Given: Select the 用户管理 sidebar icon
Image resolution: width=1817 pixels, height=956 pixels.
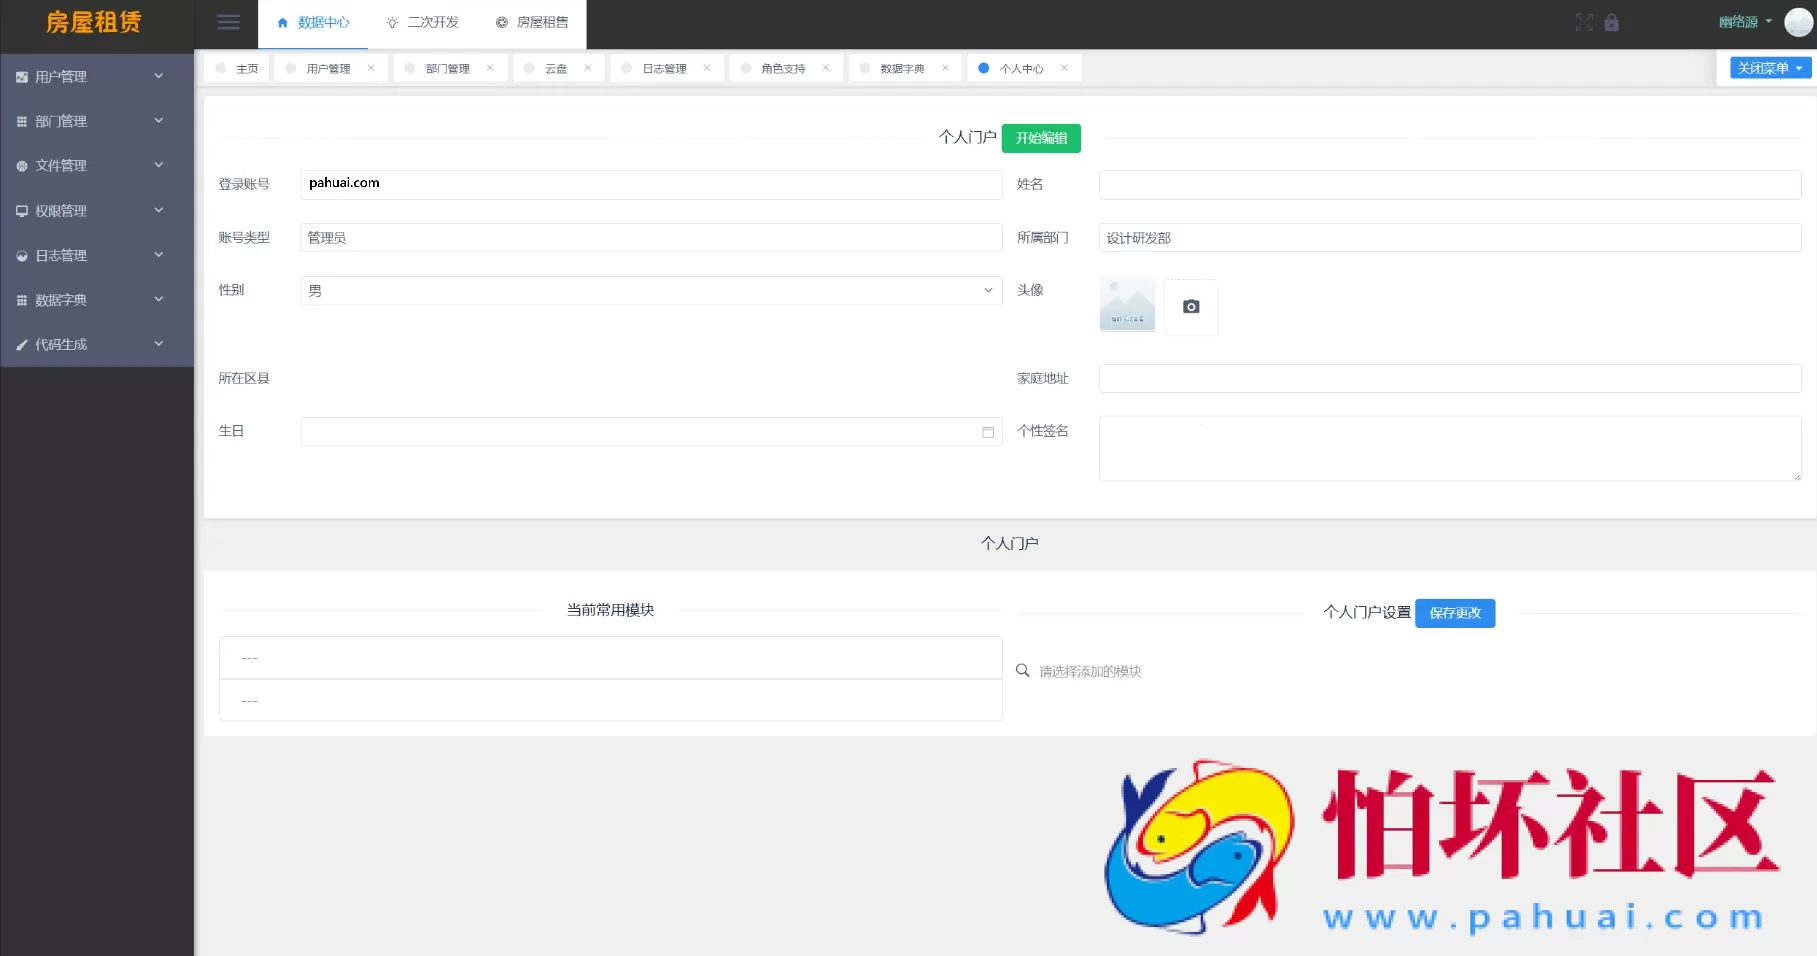Looking at the screenshot, I should [x=21, y=76].
